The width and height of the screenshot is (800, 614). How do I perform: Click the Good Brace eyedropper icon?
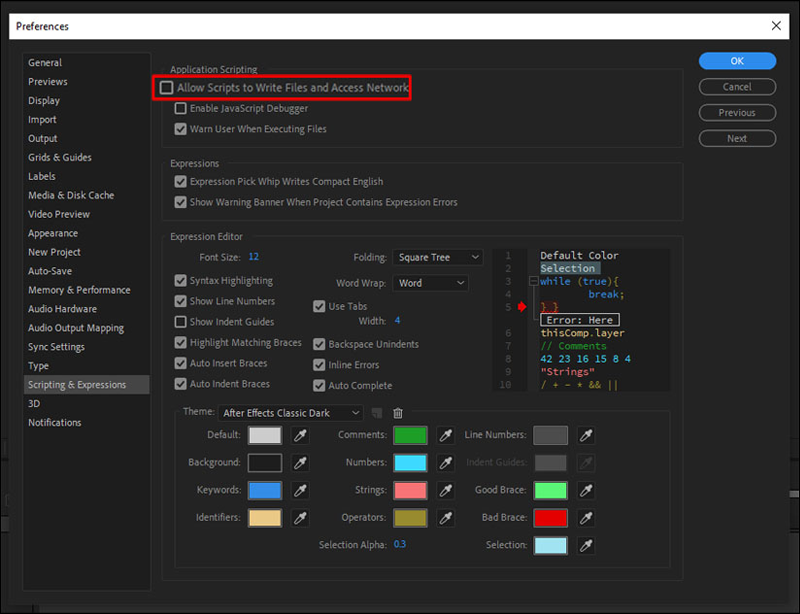click(x=587, y=491)
